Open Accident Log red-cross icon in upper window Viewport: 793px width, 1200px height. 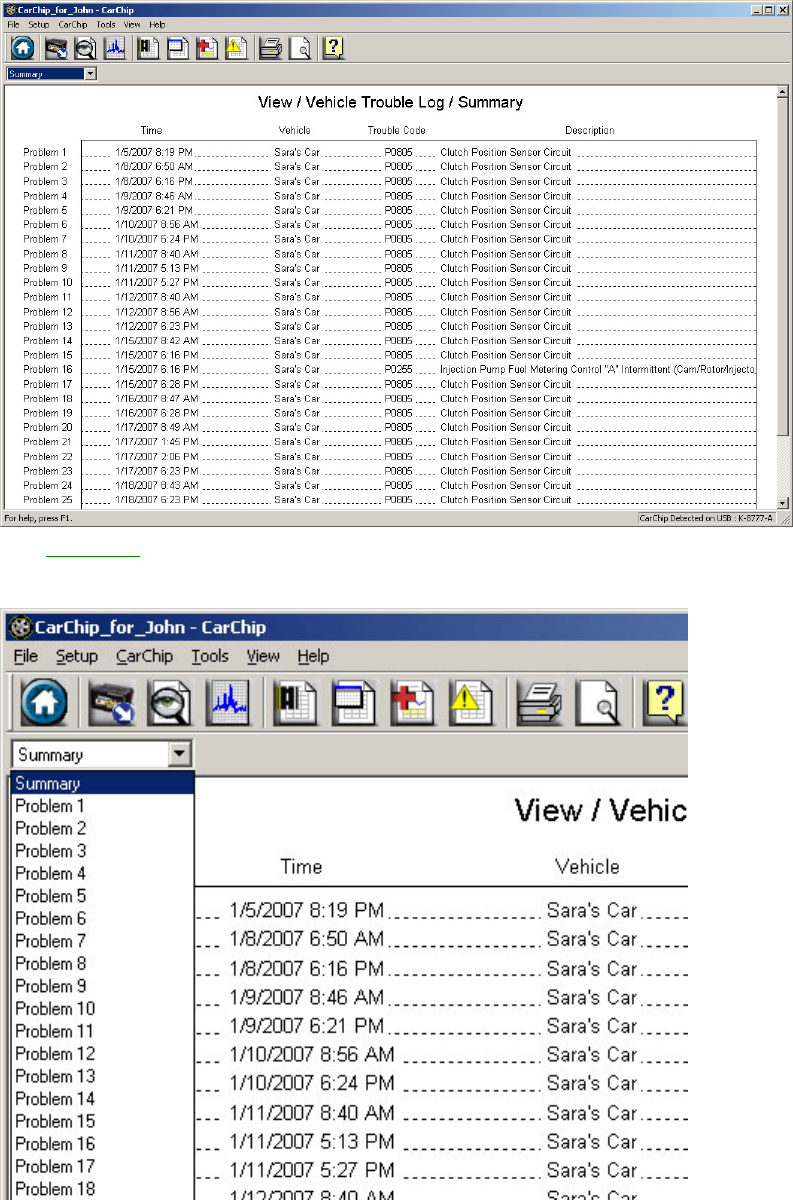point(207,47)
